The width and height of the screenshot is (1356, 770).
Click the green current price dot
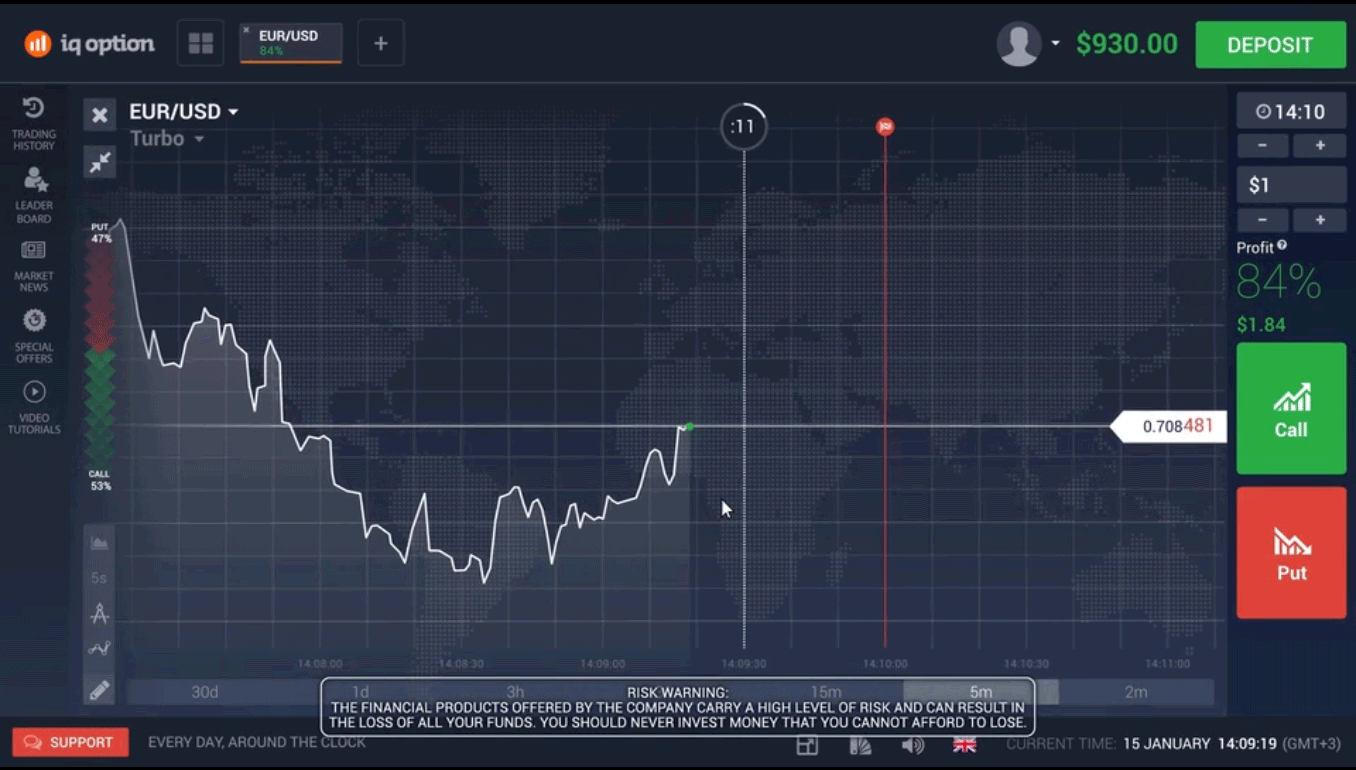click(690, 427)
